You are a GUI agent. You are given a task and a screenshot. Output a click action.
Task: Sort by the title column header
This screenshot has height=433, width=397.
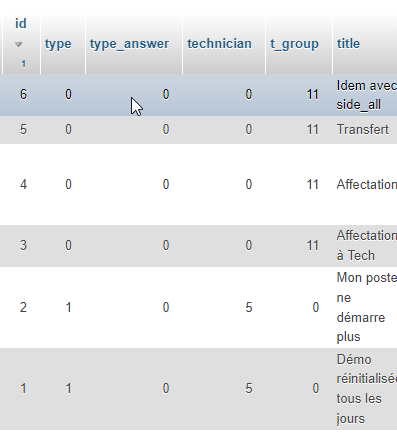pos(348,44)
